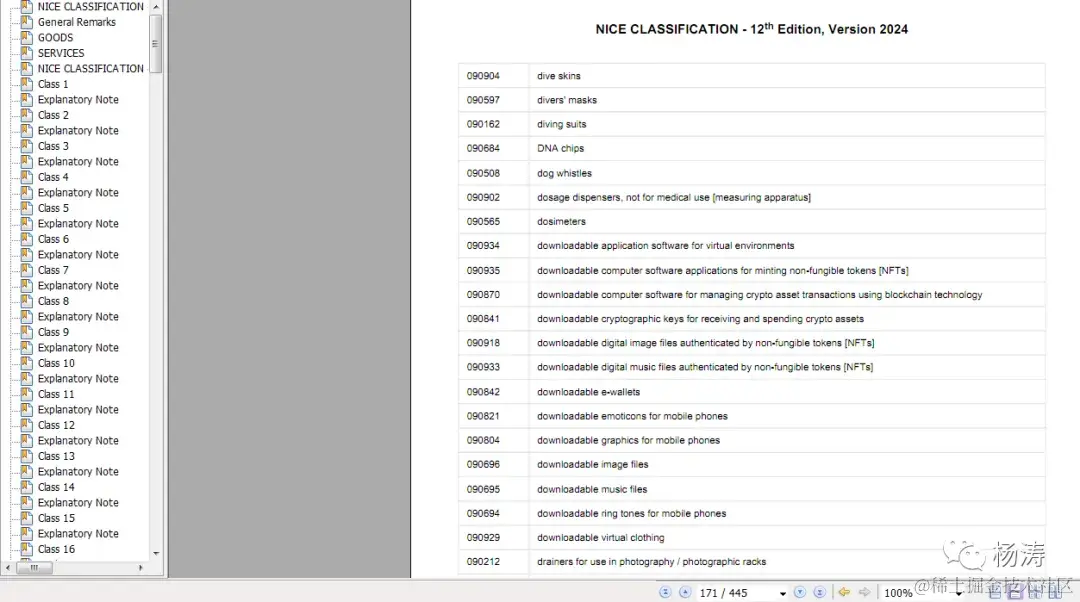
Task: Click the cell 090902
Action: pyautogui.click(x=483, y=197)
